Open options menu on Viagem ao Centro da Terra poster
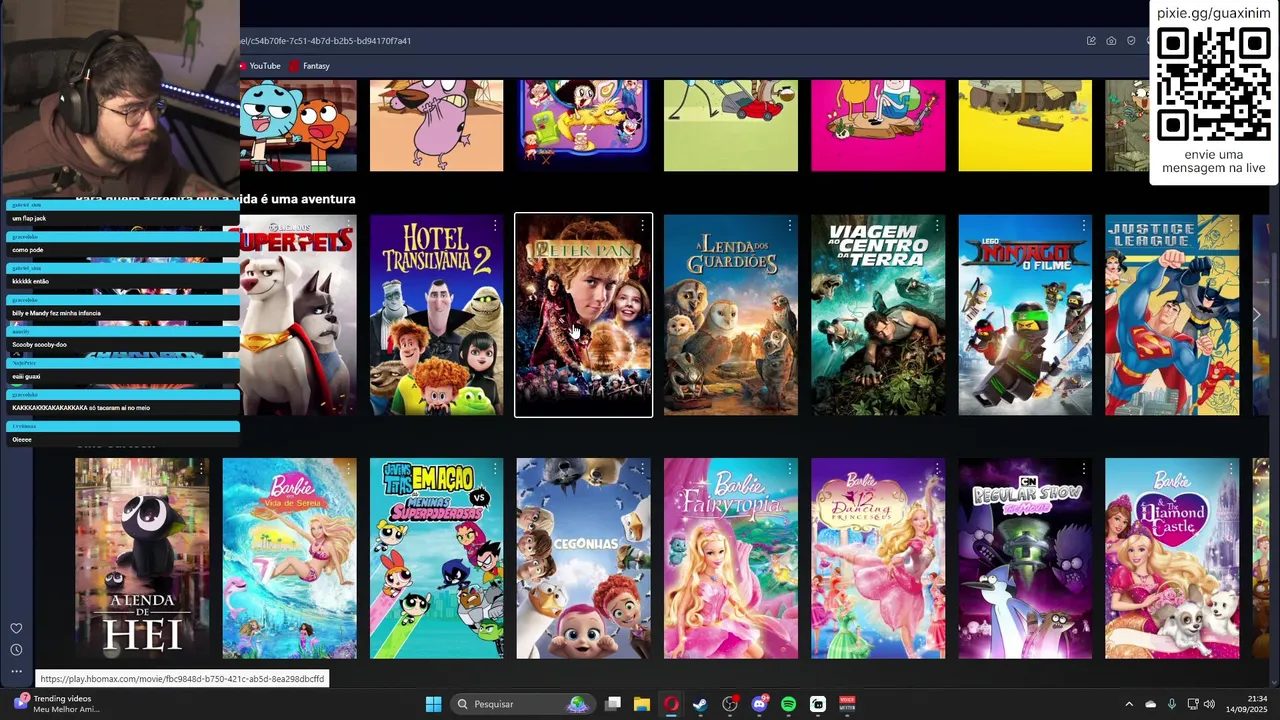The image size is (1280, 720). pyautogui.click(x=936, y=226)
